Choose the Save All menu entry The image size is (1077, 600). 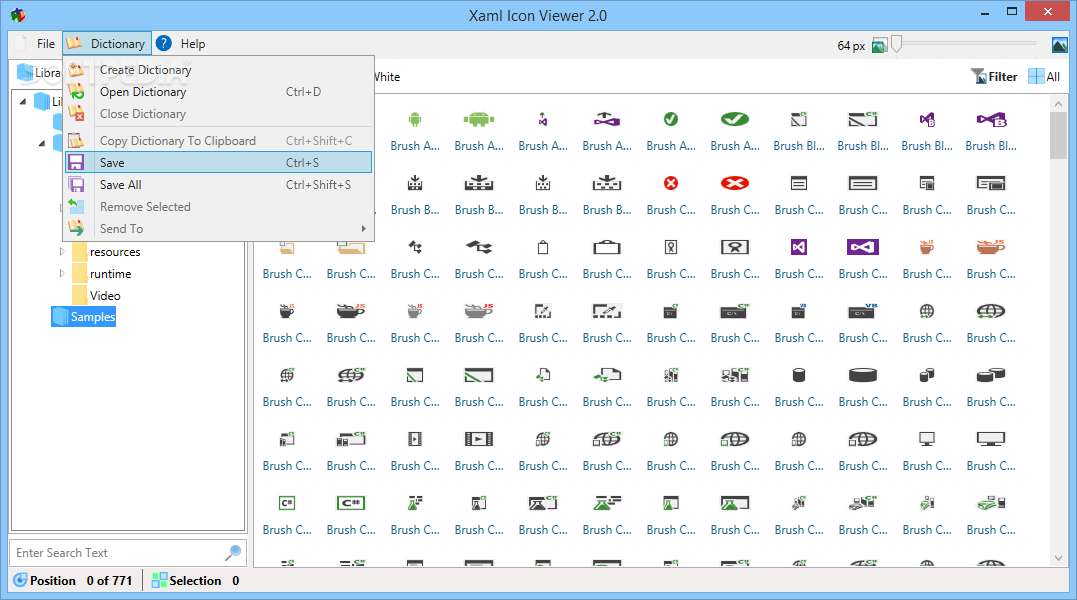pos(218,184)
